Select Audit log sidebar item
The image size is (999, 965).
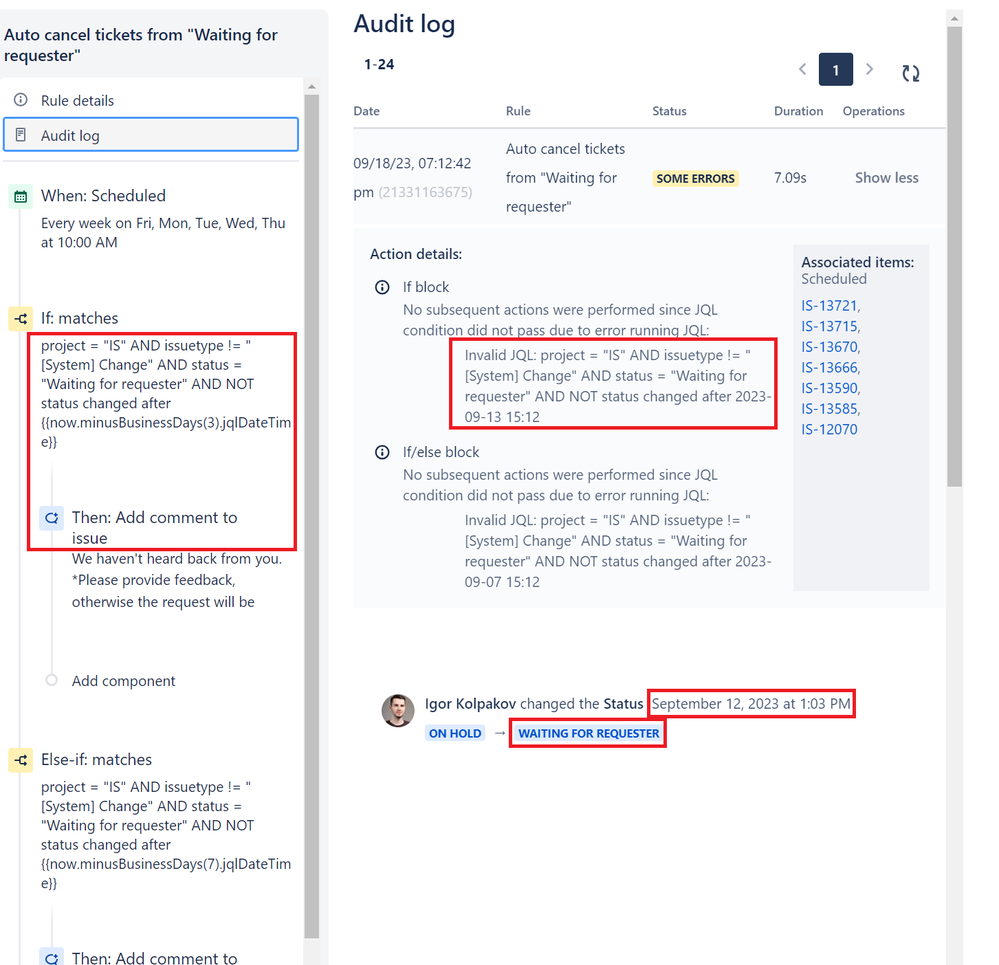[x=150, y=134]
